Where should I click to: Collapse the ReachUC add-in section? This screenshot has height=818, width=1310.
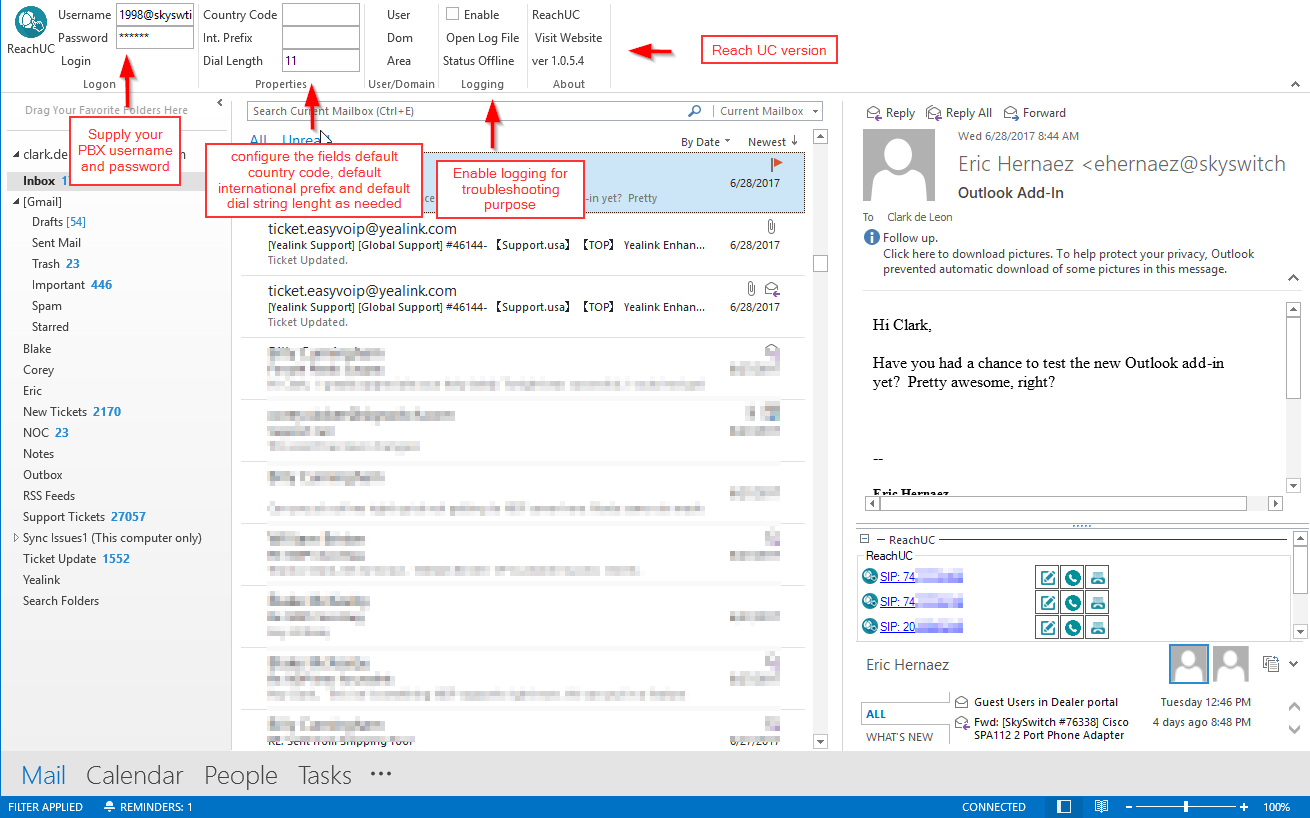coord(865,539)
